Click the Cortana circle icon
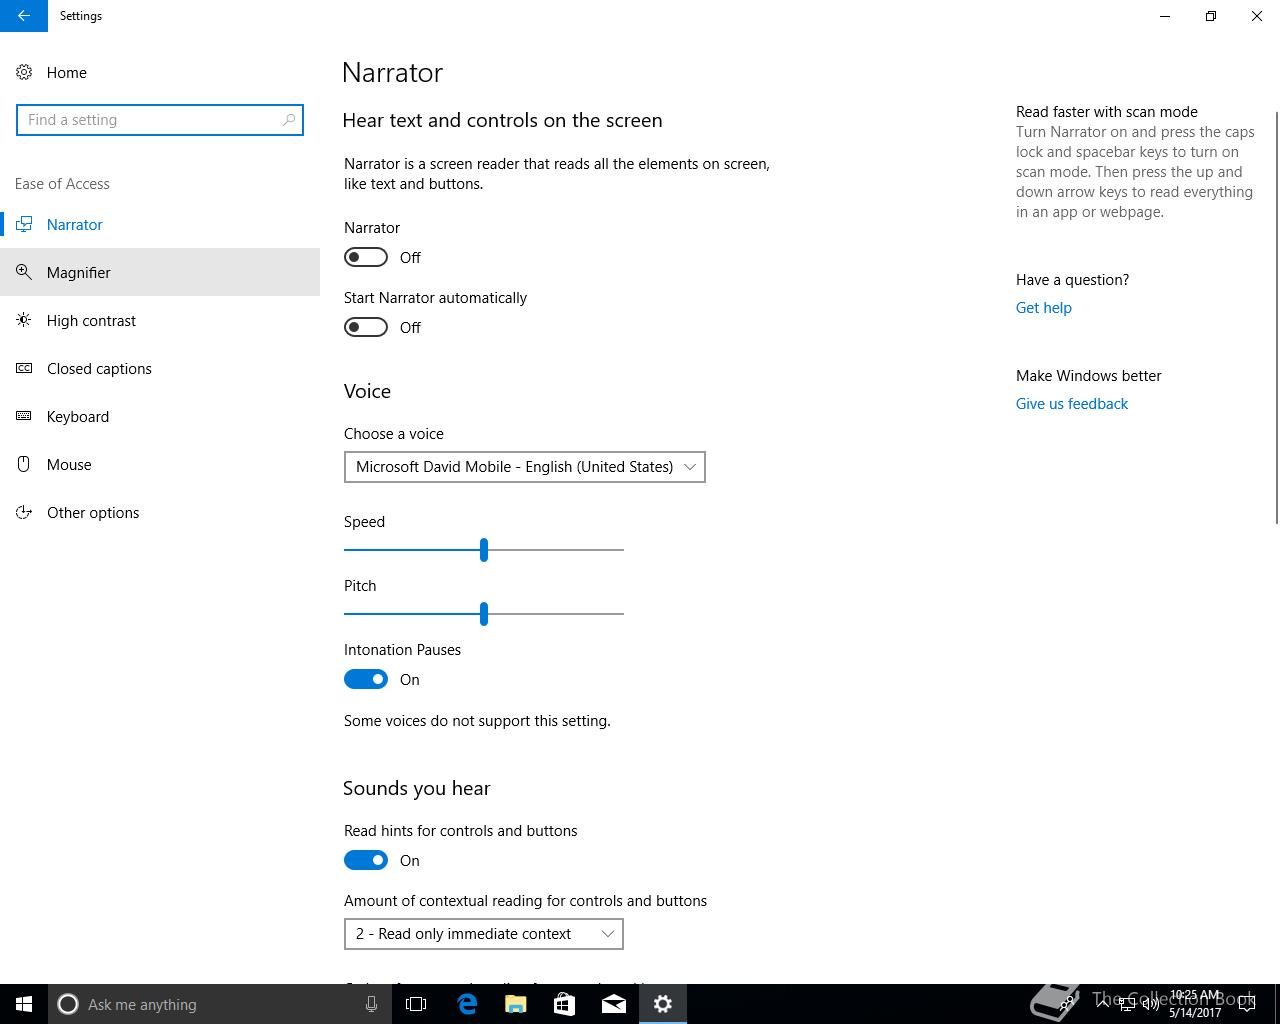 68,1004
